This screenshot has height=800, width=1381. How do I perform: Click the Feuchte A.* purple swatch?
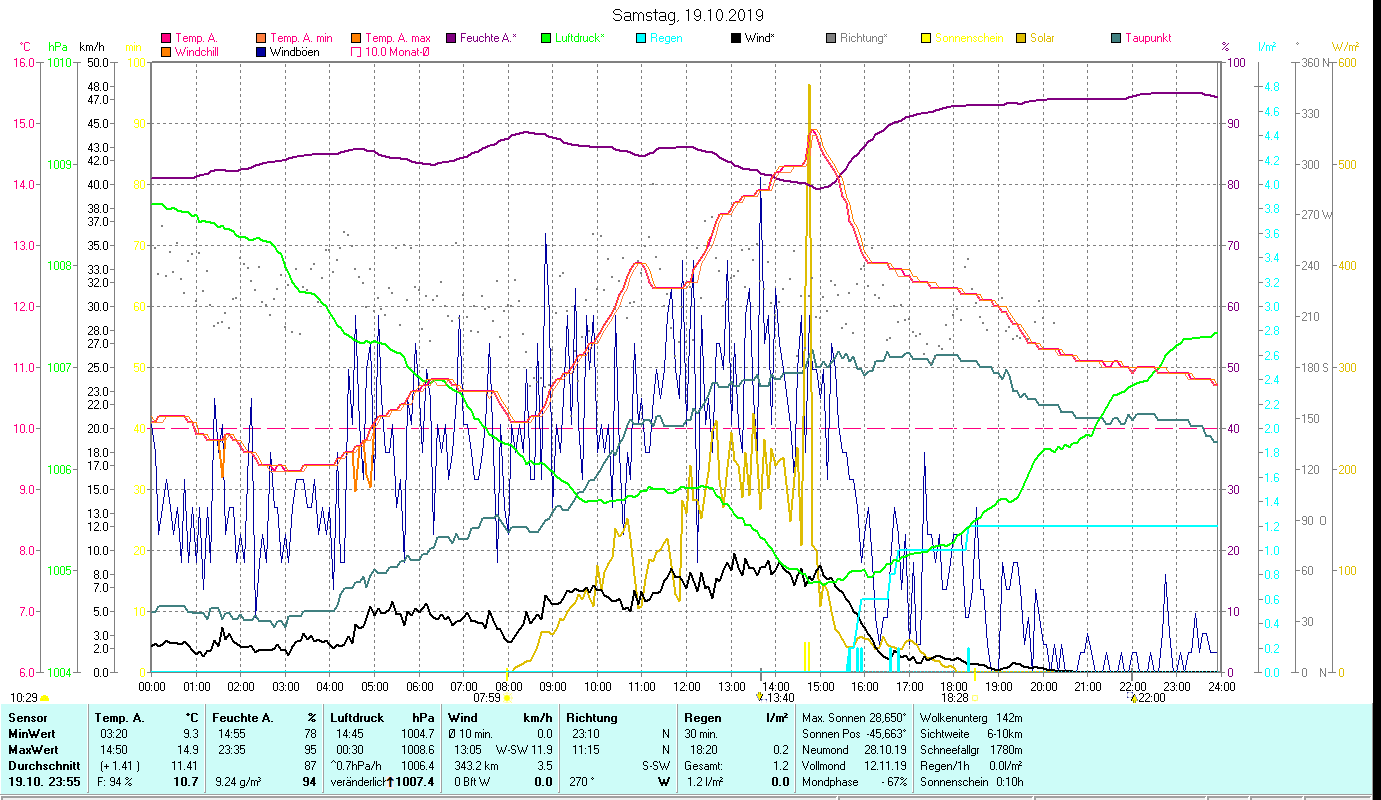coord(451,39)
